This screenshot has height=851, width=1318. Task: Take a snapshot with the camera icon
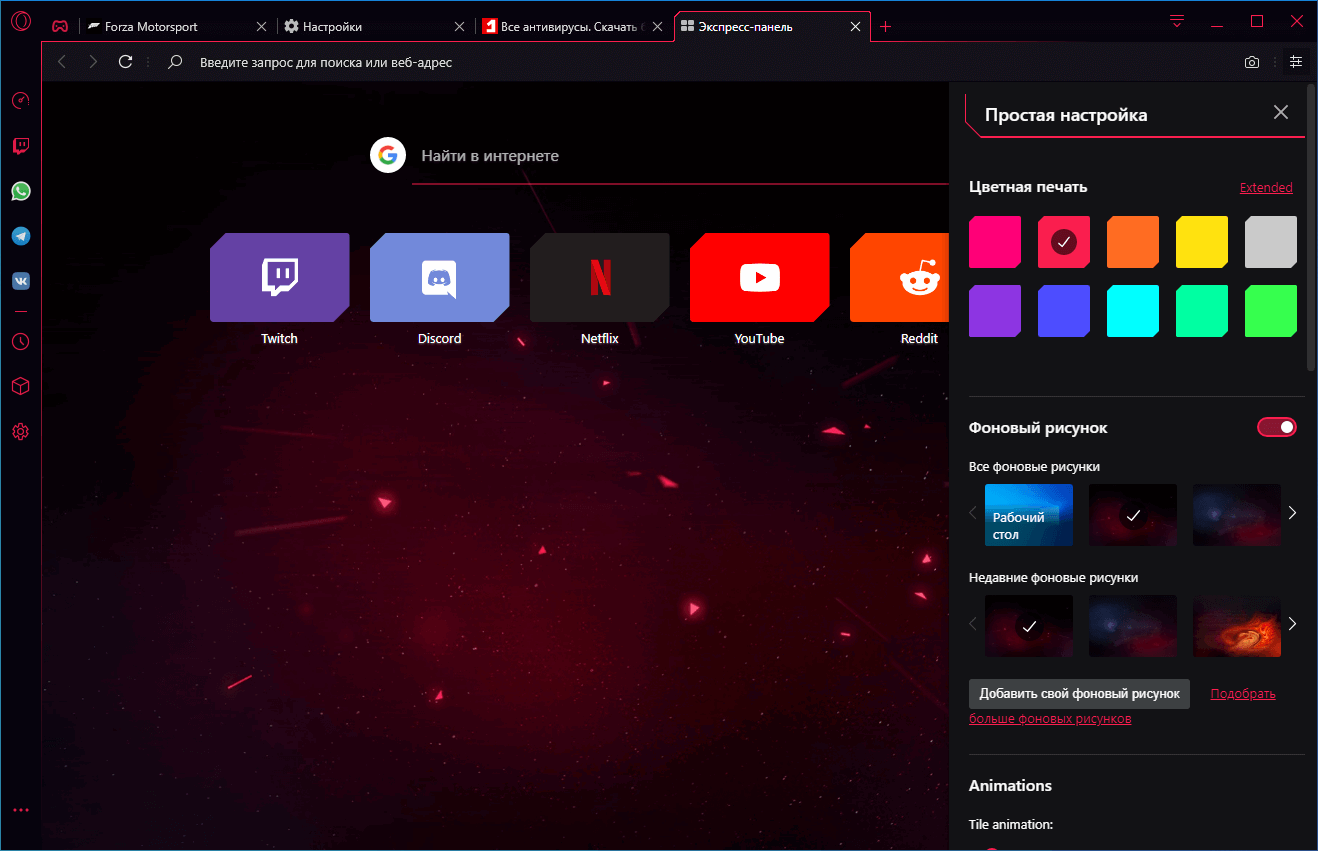(1252, 62)
